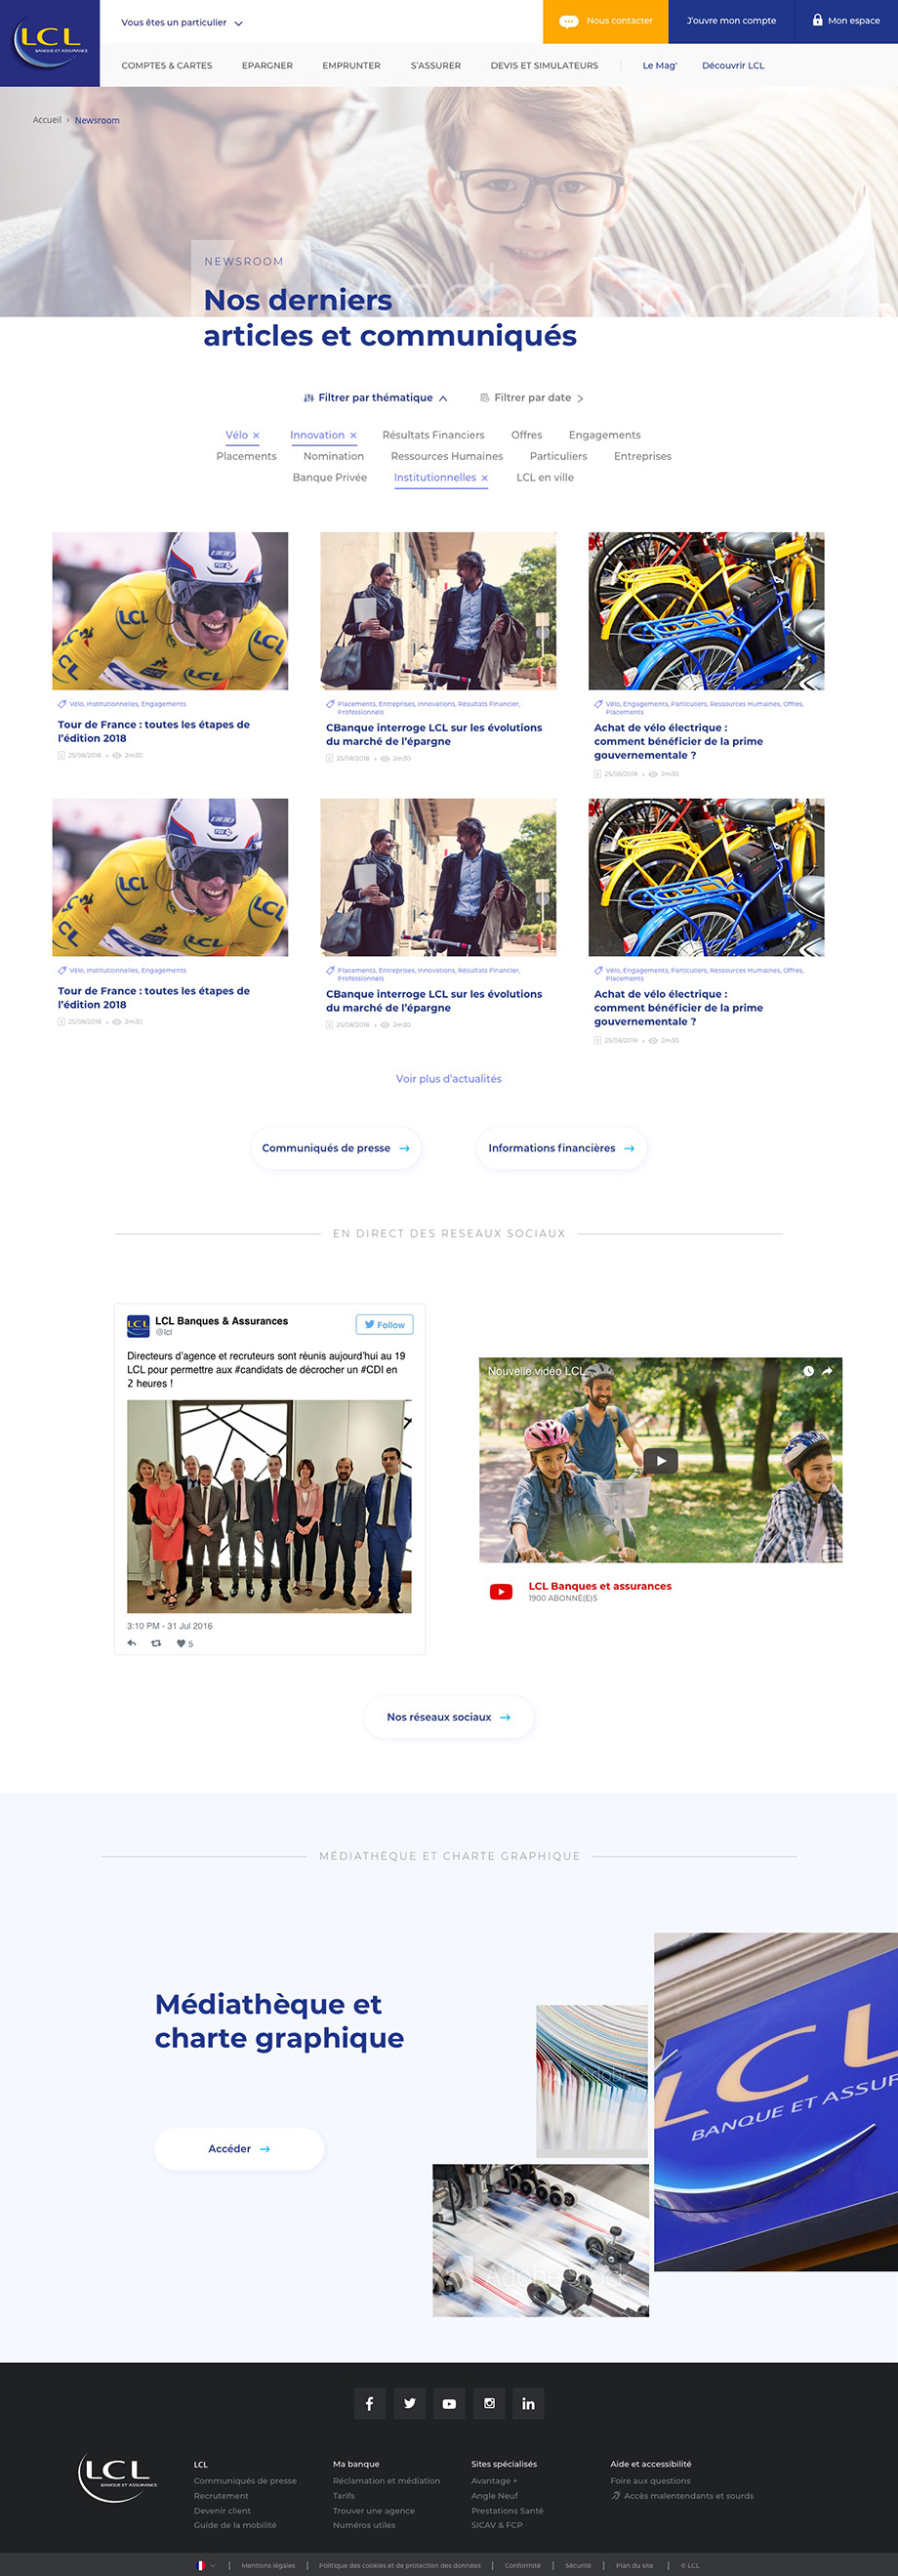Expand the Filtrer par date option
The image size is (898, 2576).
(531, 398)
